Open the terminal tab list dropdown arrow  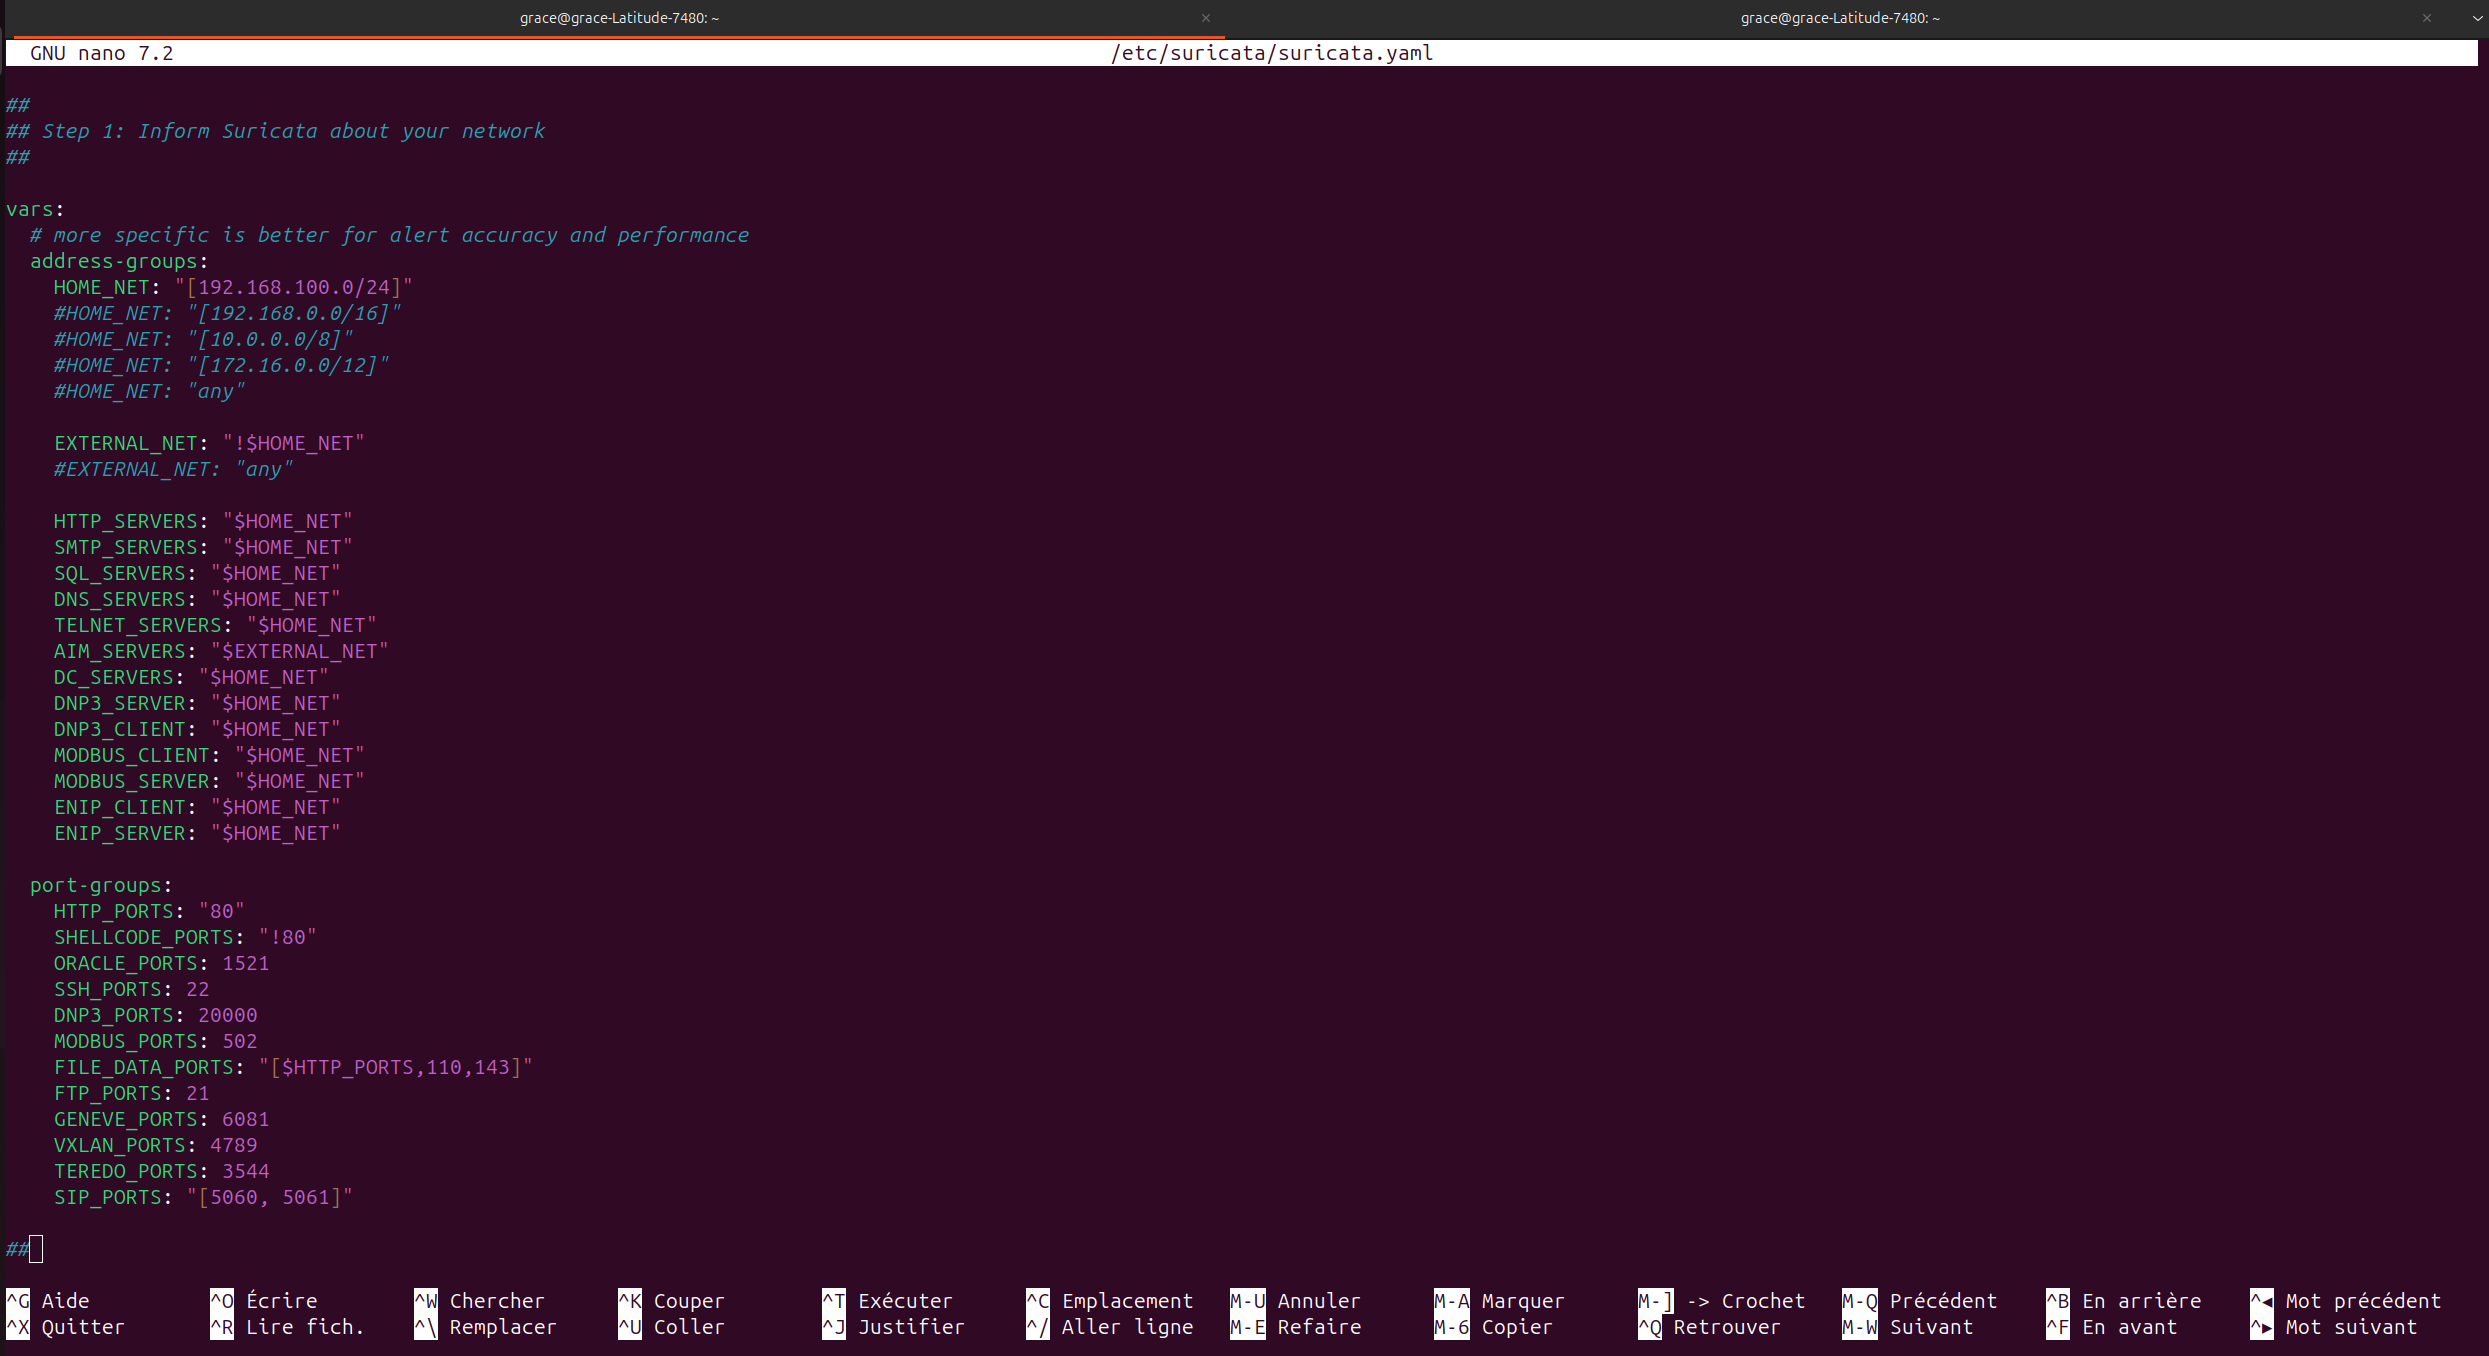coord(2476,18)
